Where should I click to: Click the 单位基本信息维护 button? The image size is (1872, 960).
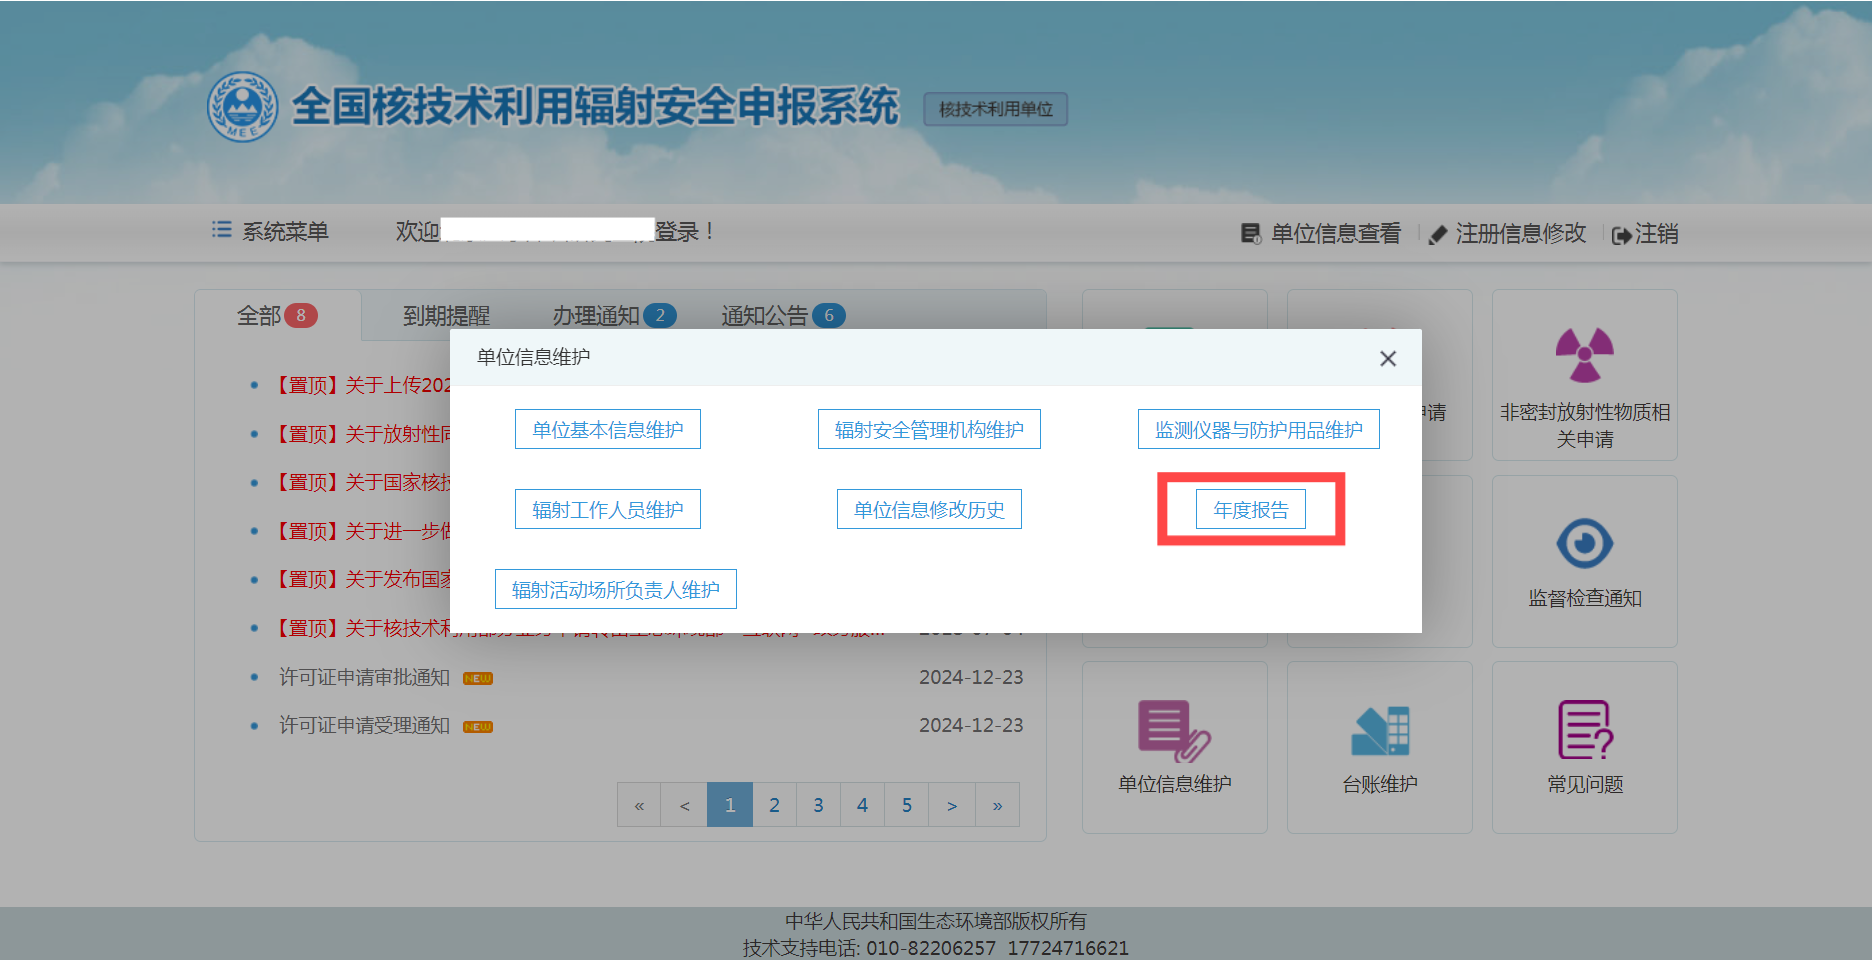coord(607,430)
